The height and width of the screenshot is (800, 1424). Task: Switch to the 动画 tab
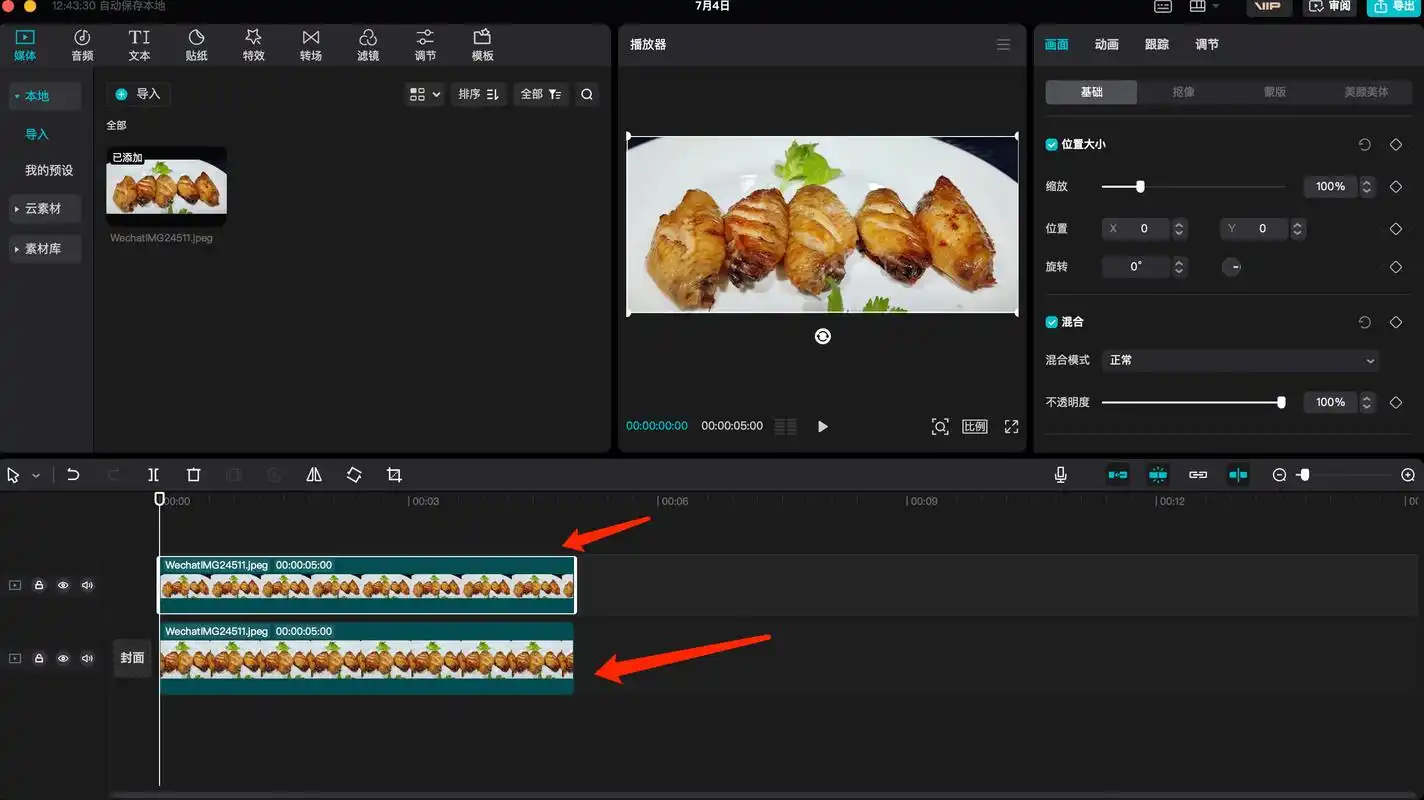(1106, 44)
